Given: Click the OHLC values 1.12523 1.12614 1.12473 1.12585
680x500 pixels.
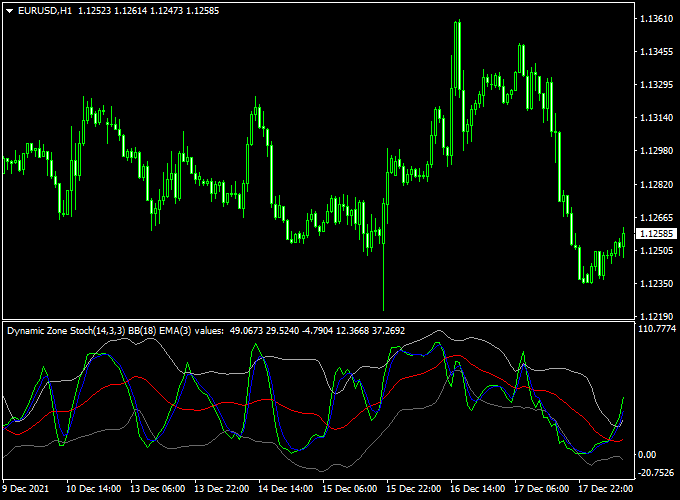Looking at the screenshot, I should 149,11.
